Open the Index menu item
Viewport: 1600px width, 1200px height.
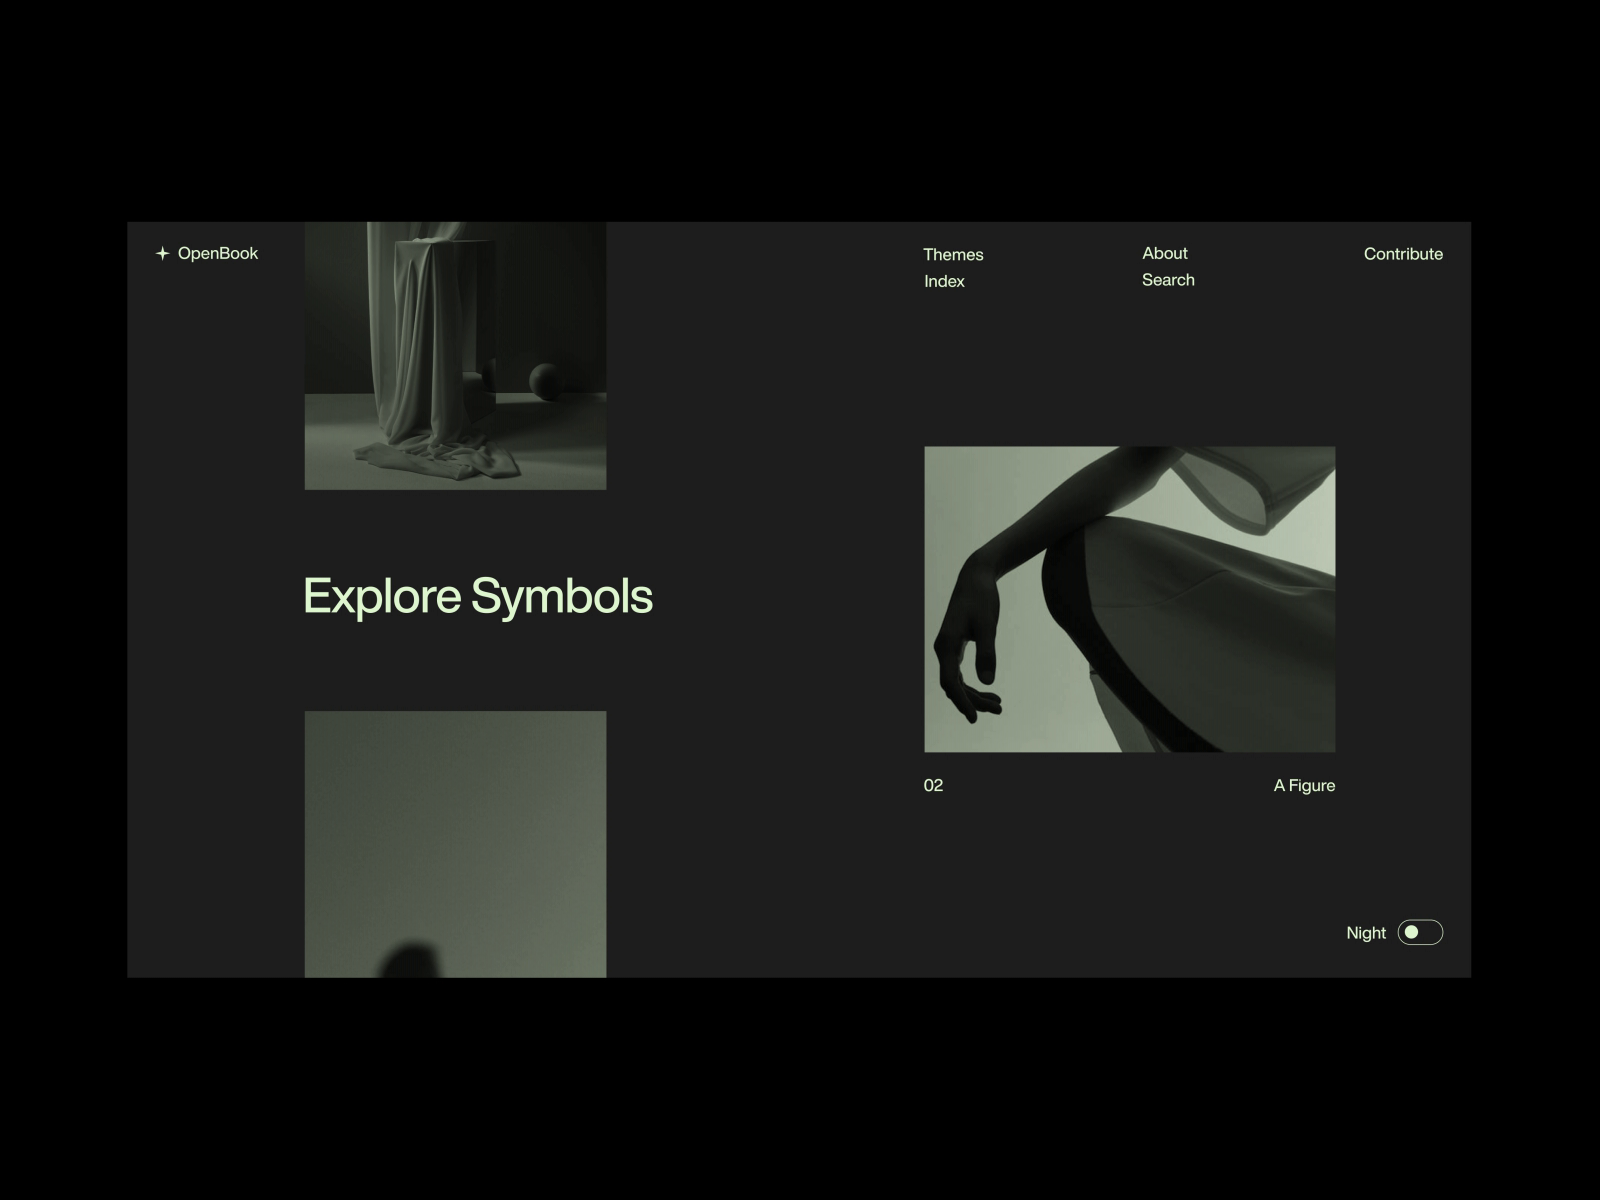click(944, 281)
